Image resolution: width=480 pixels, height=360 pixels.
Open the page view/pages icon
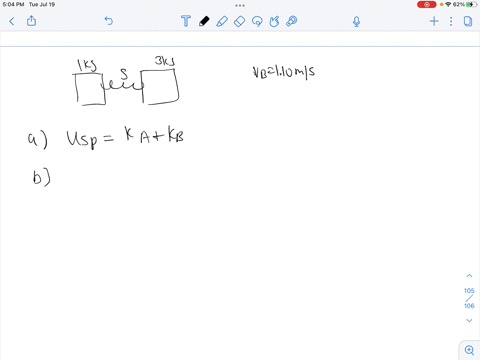468,21
